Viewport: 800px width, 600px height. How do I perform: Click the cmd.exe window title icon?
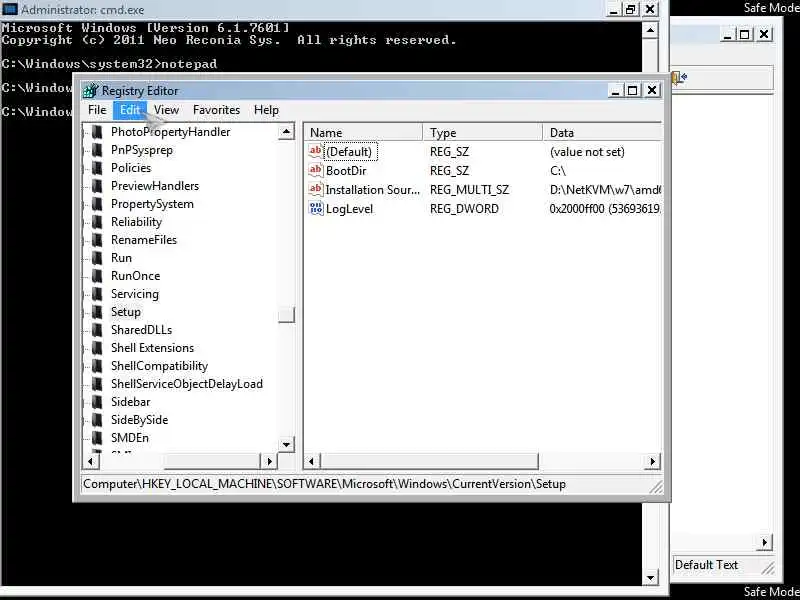[10, 9]
